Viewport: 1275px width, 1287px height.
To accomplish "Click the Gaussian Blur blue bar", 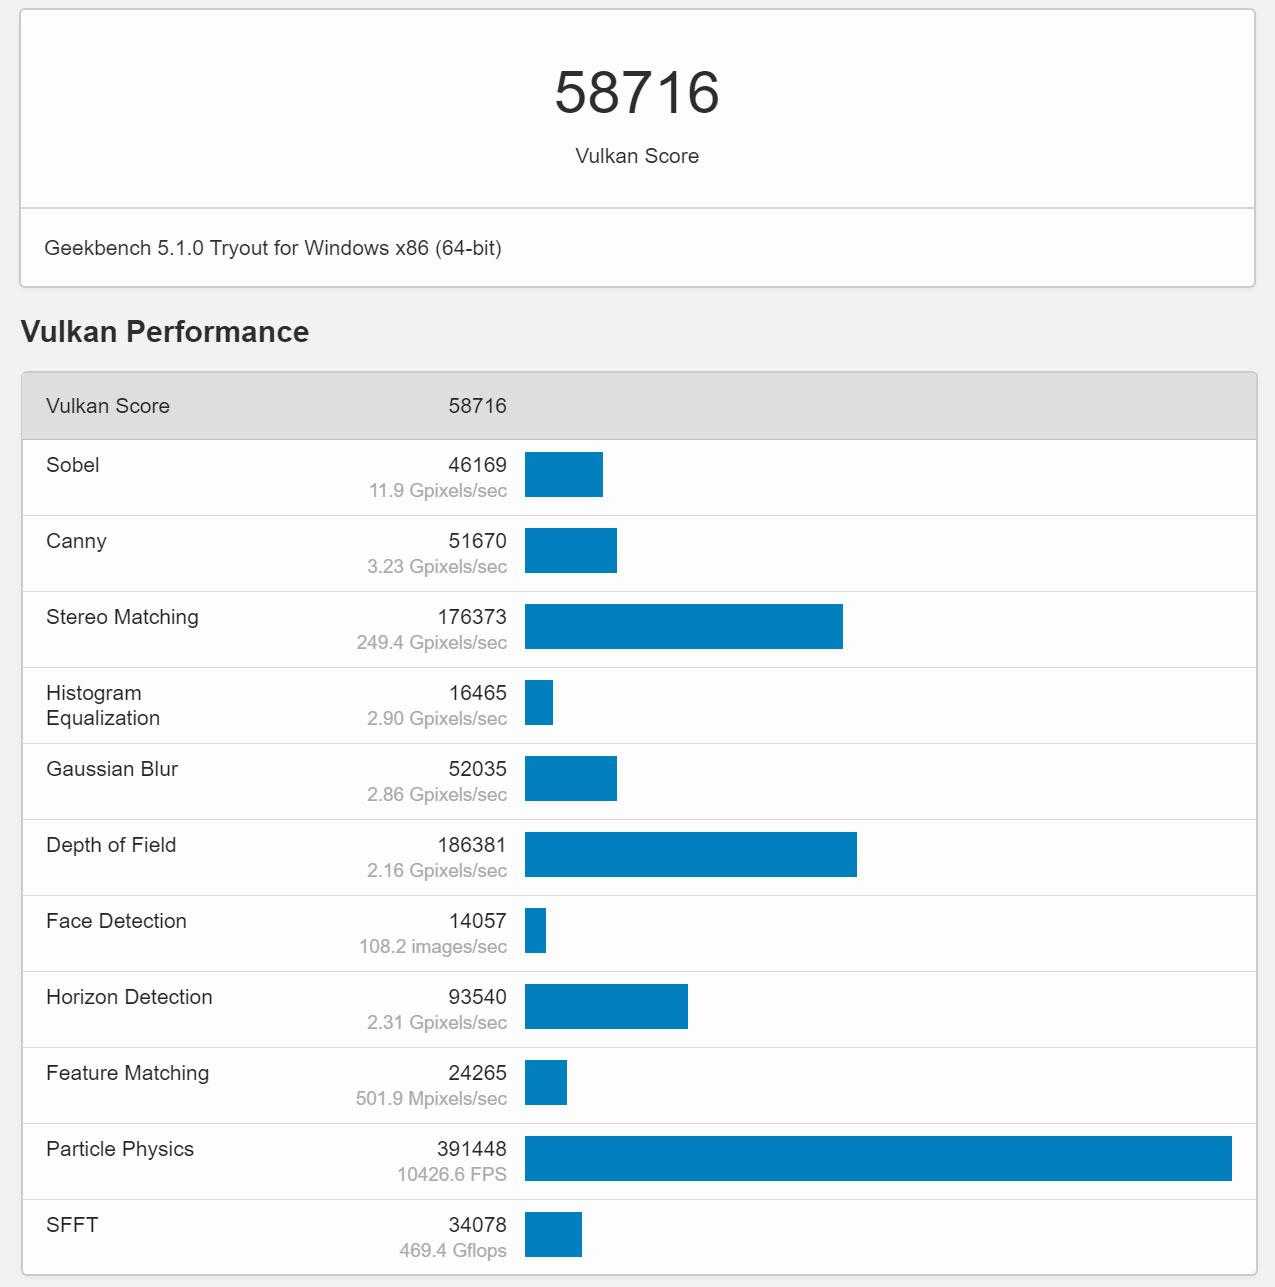I will tap(571, 778).
